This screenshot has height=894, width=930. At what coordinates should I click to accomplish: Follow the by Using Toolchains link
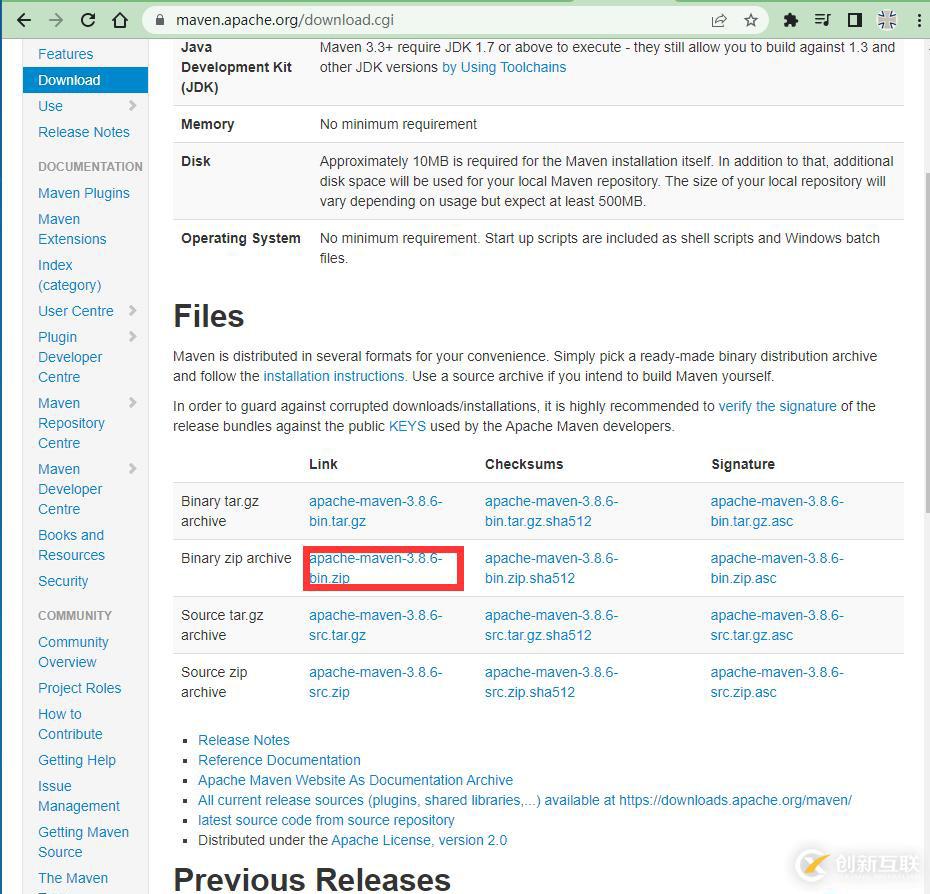[x=504, y=68]
